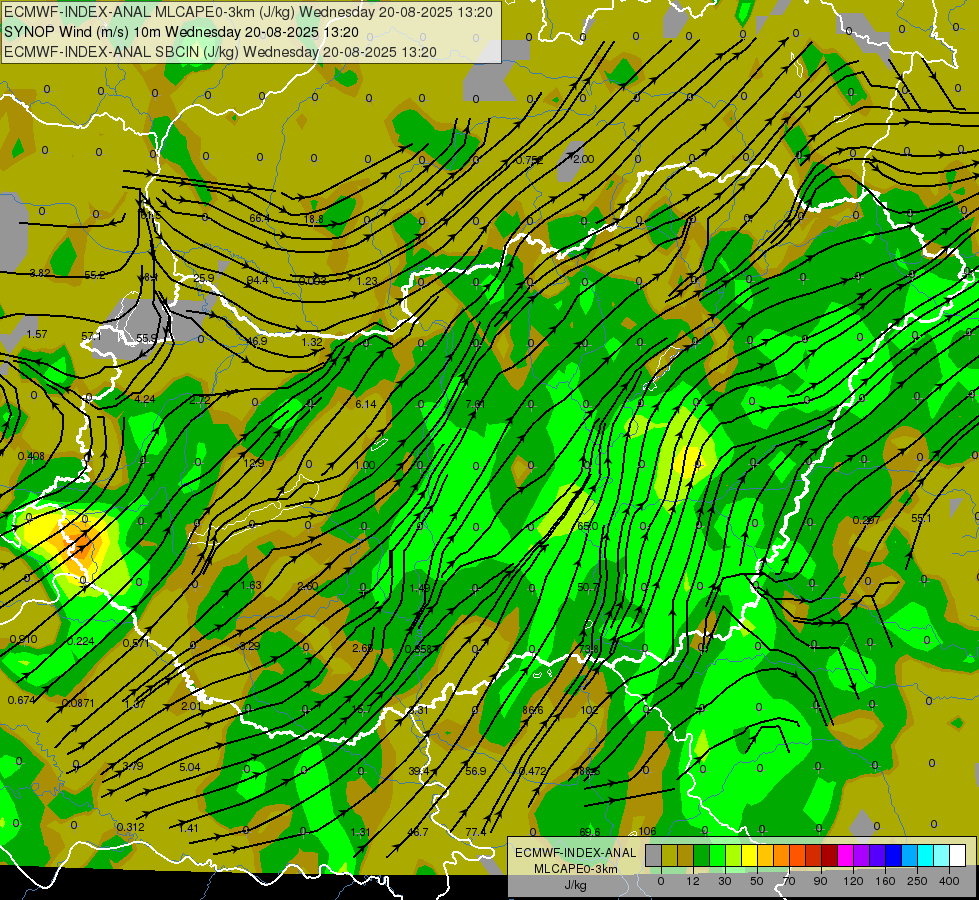Click the legend title 'ECMWF-INDEX-ANAL'
Screen dimensions: 979x900
click(576, 853)
